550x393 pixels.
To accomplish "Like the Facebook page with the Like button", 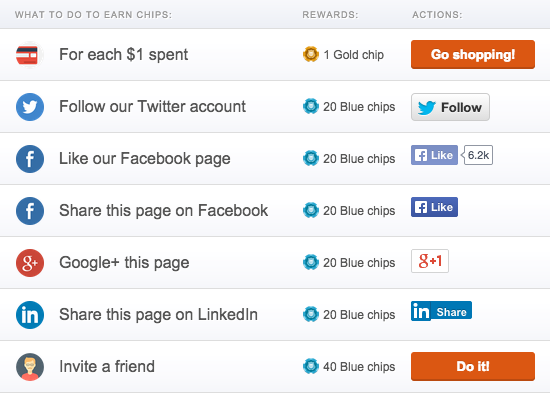I will pos(434,155).
